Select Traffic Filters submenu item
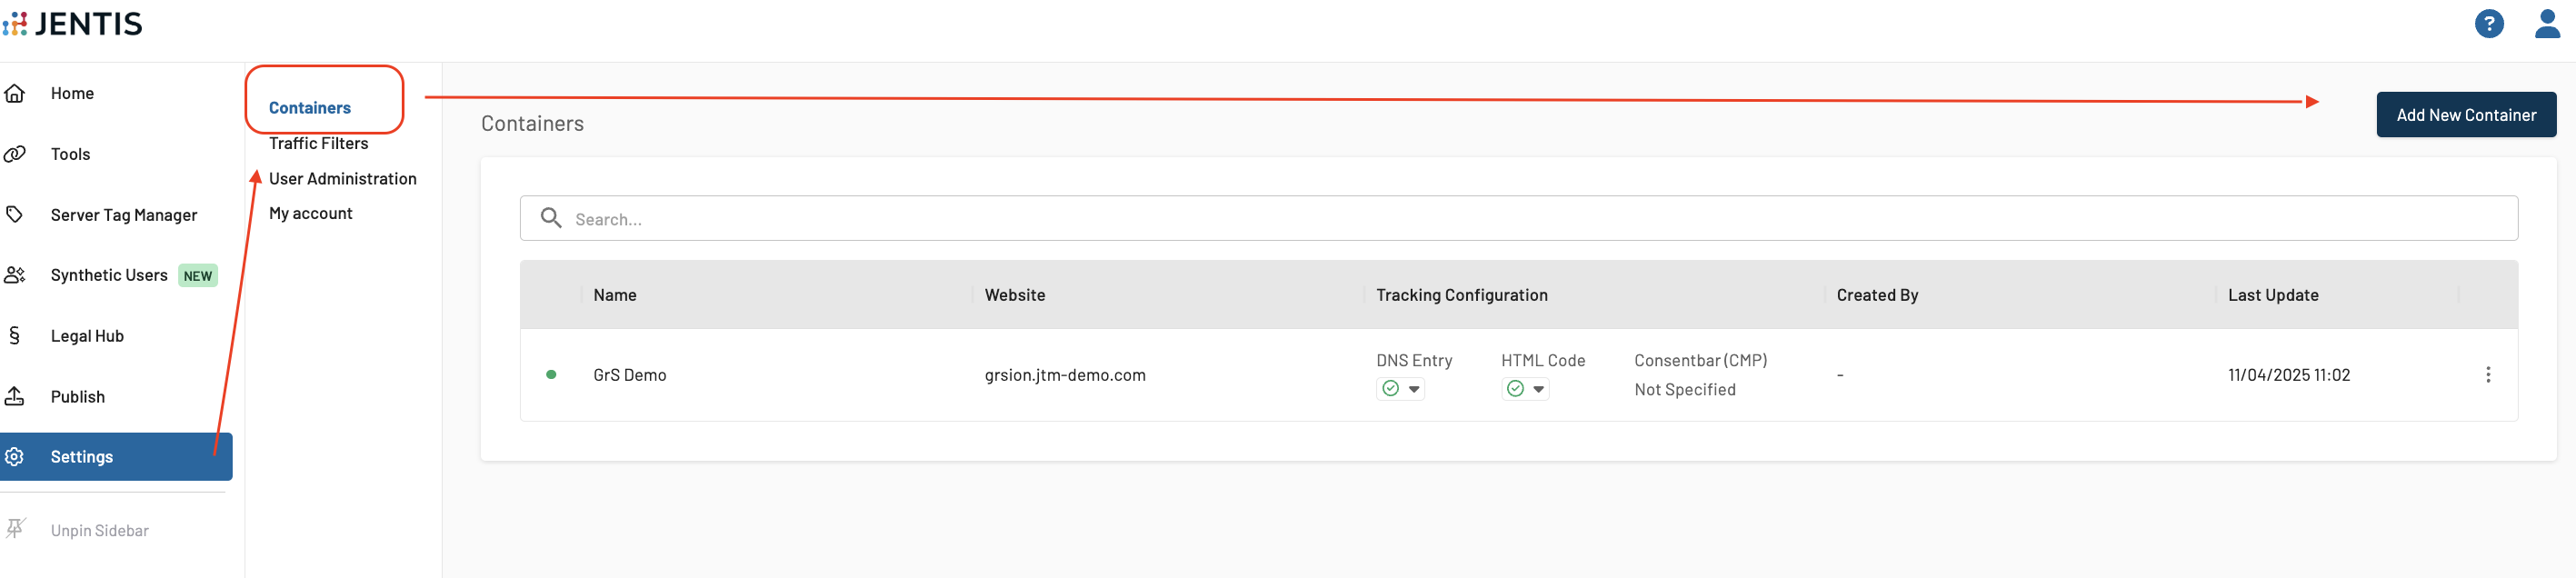This screenshot has height=578, width=2576. point(318,143)
